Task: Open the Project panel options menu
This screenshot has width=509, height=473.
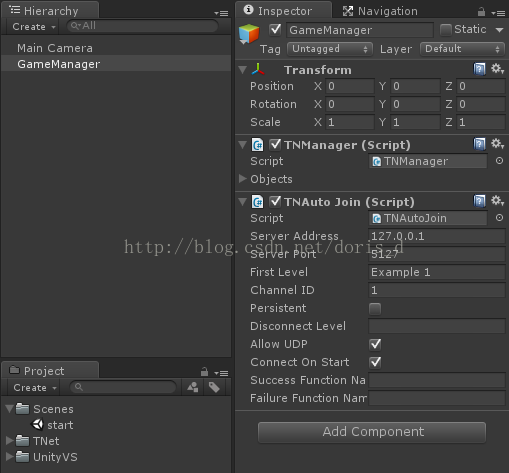Action: tap(221, 373)
